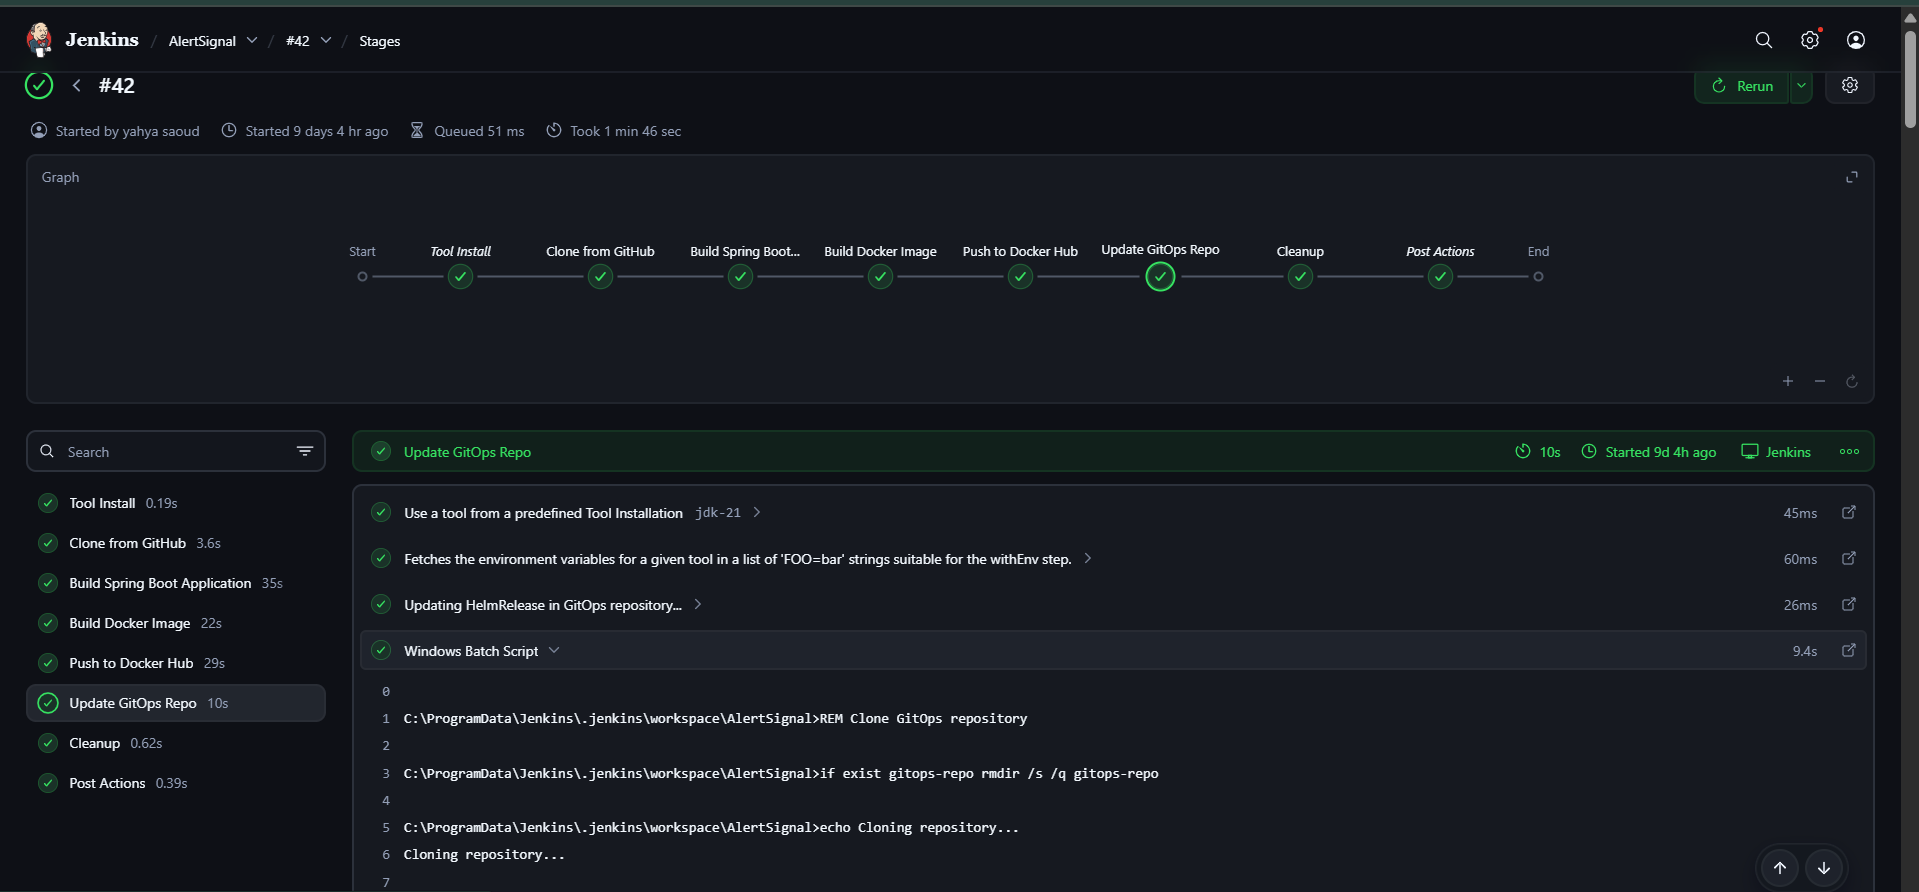1919x892 pixels.
Task: Open the Rerun button dropdown arrow
Action: (x=1800, y=86)
